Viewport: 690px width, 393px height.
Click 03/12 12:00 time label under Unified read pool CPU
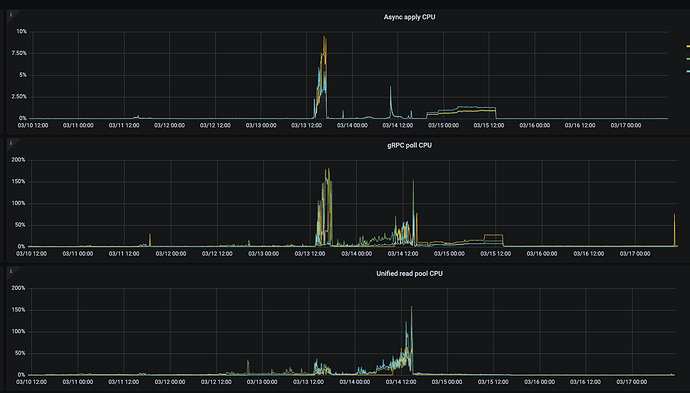click(216, 382)
